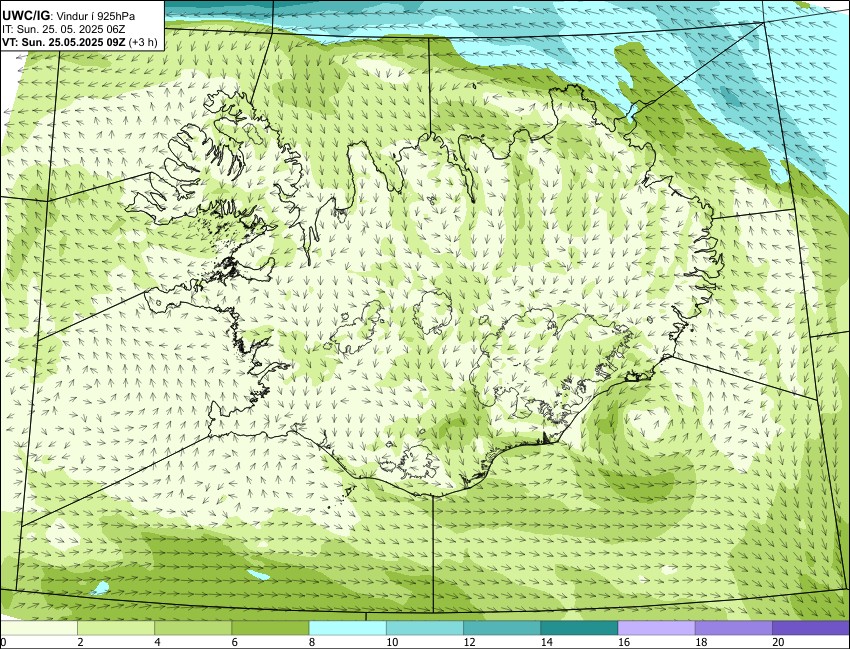Click the 8-10 pale cyan legend swatch
The height and width of the screenshot is (649, 850).
pos(347,628)
